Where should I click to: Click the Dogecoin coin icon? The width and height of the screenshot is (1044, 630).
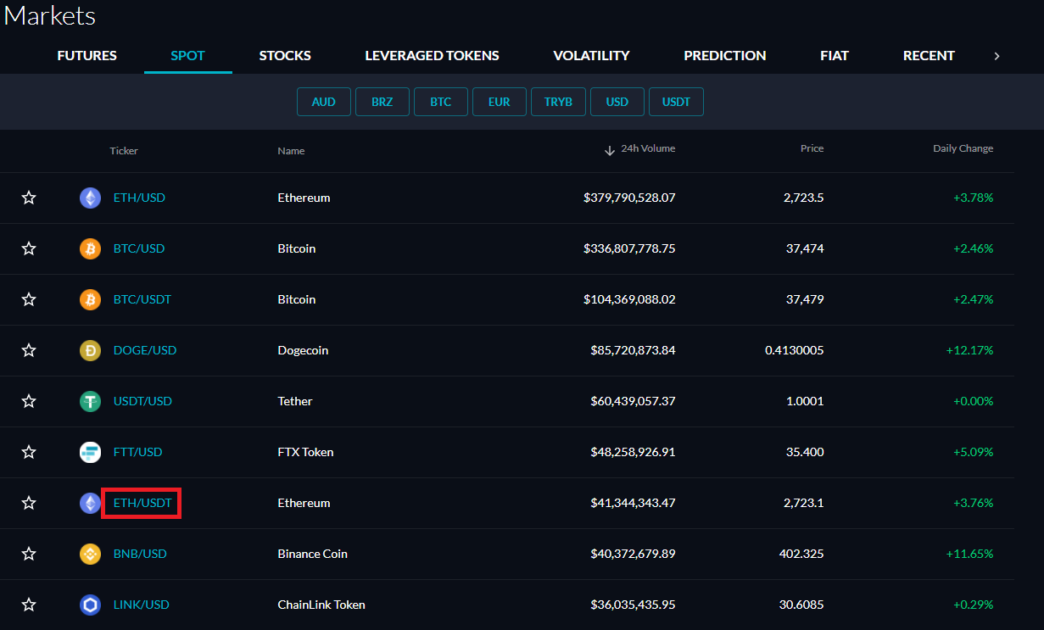coord(90,350)
